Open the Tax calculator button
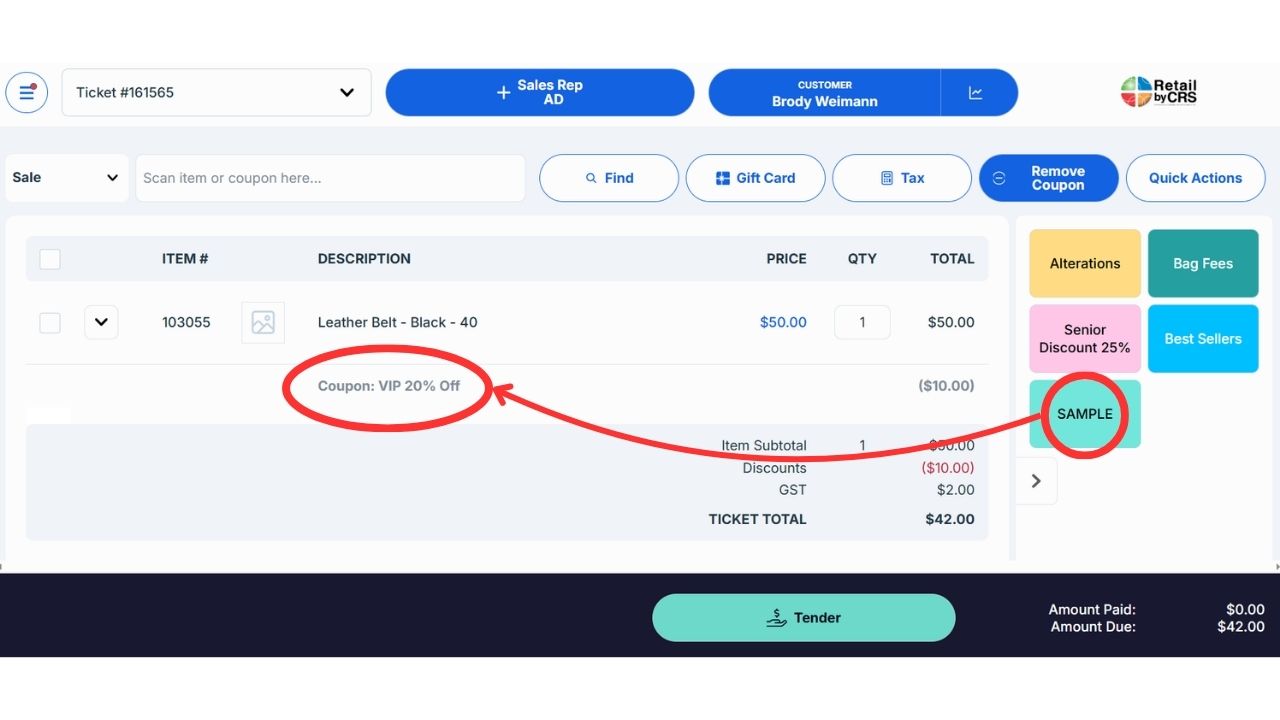 (901, 178)
